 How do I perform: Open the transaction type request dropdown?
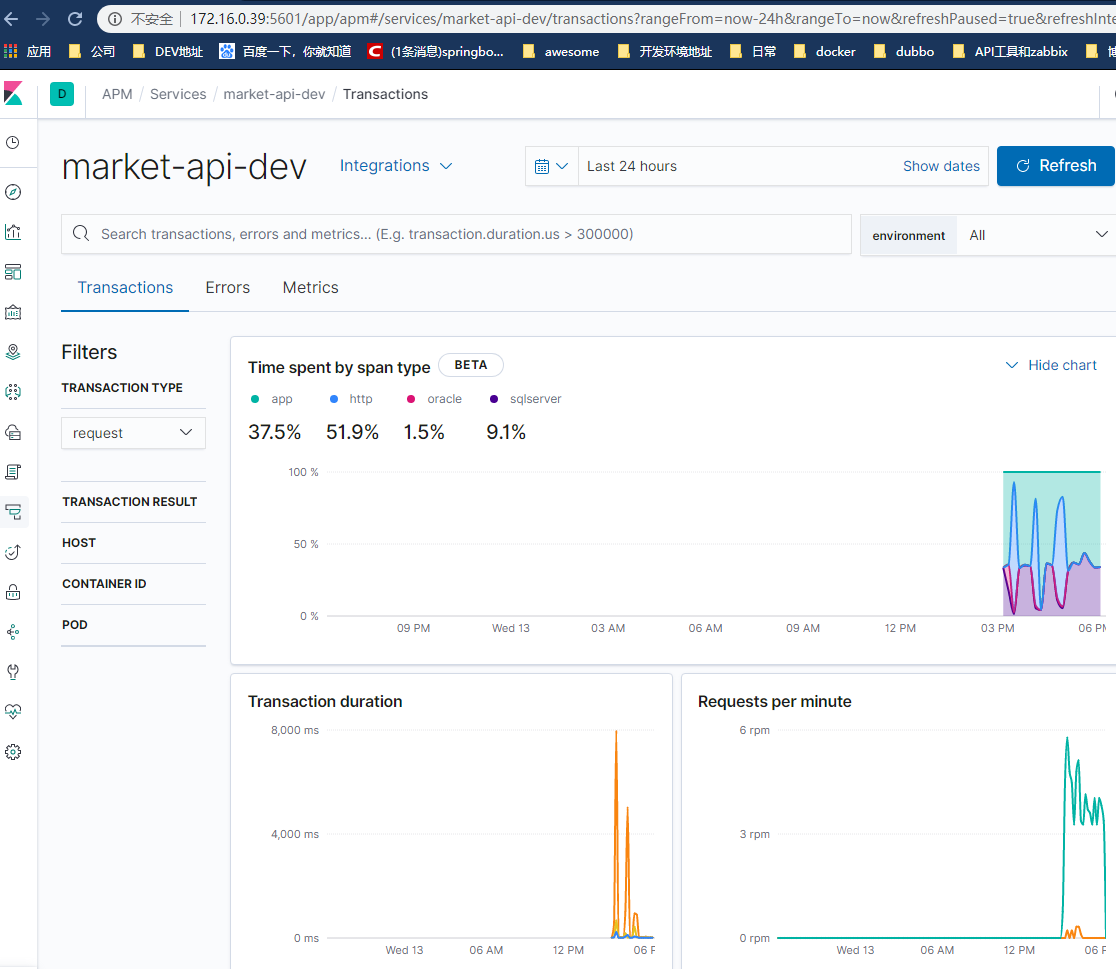tap(133, 432)
